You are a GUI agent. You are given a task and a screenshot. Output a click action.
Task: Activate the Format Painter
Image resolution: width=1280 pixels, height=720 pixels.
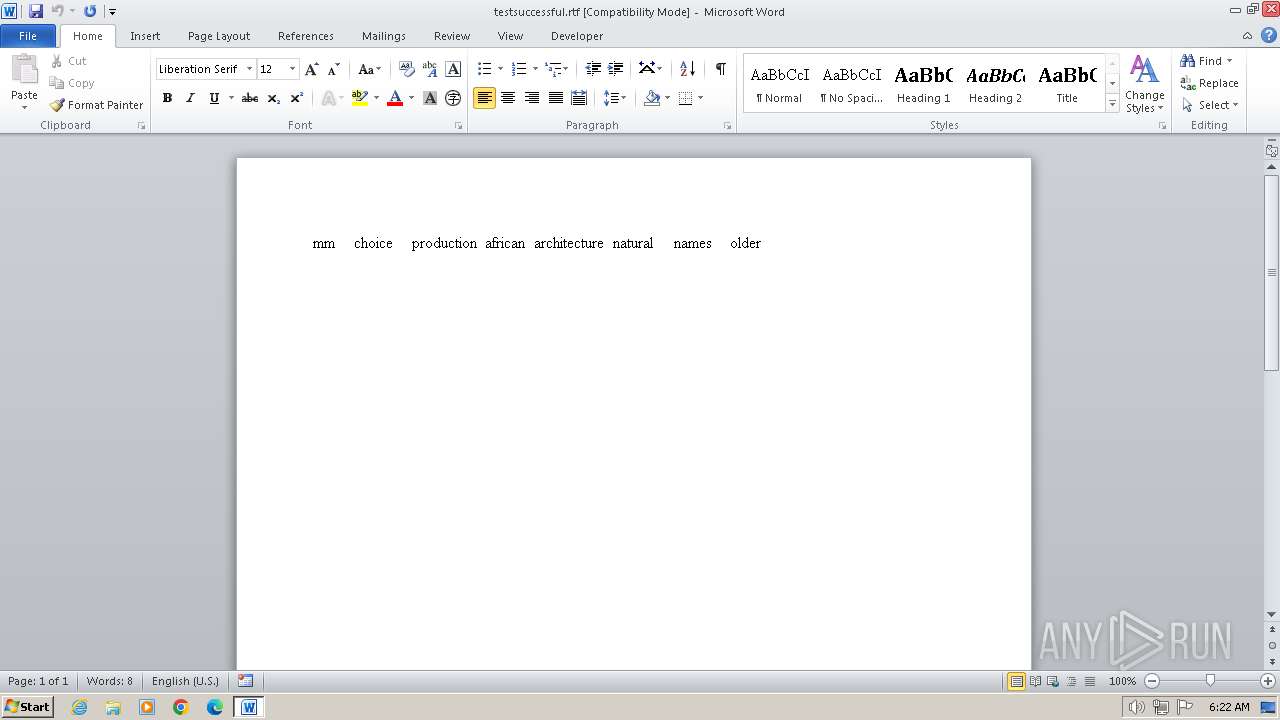click(97, 105)
